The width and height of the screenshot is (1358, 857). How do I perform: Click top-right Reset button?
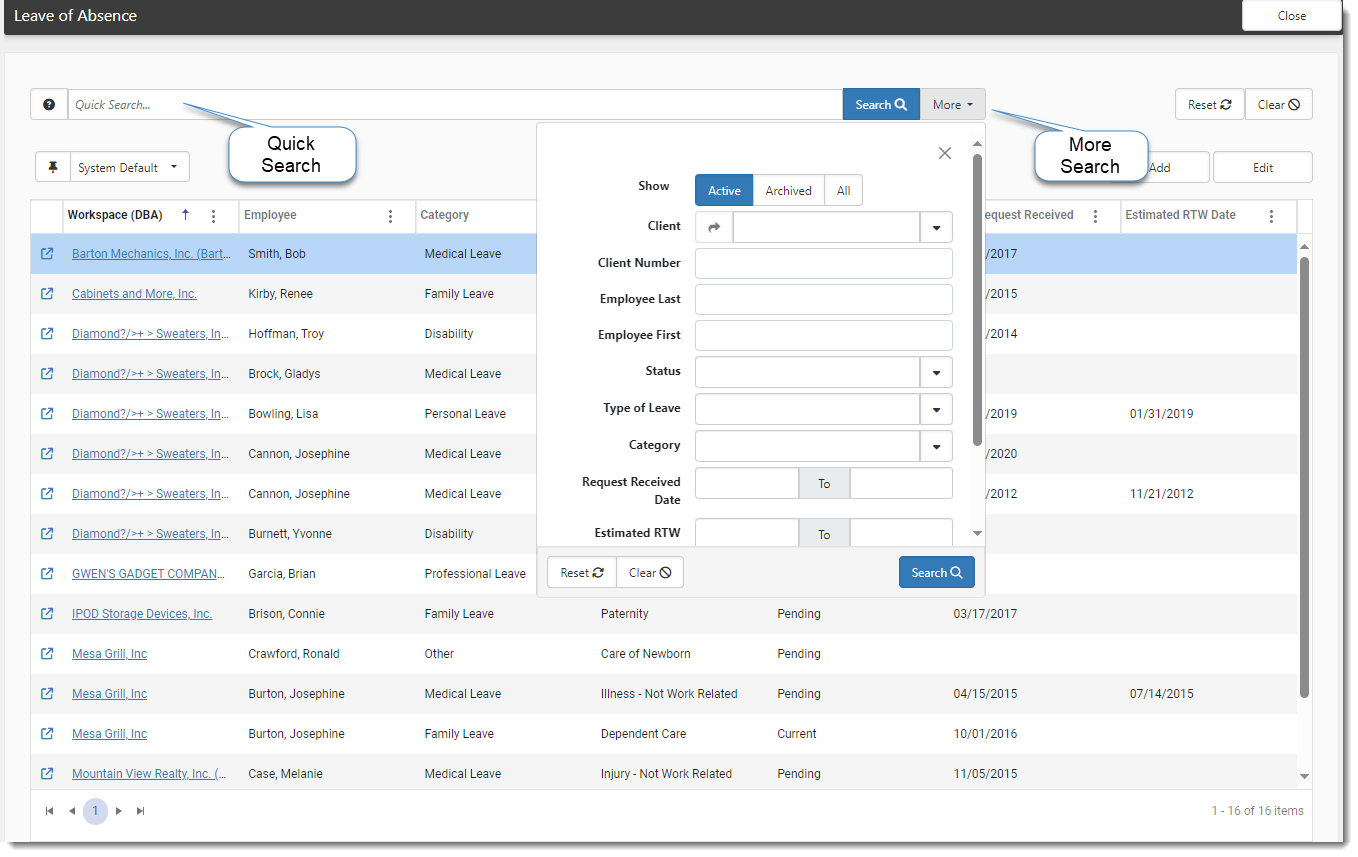(1209, 105)
